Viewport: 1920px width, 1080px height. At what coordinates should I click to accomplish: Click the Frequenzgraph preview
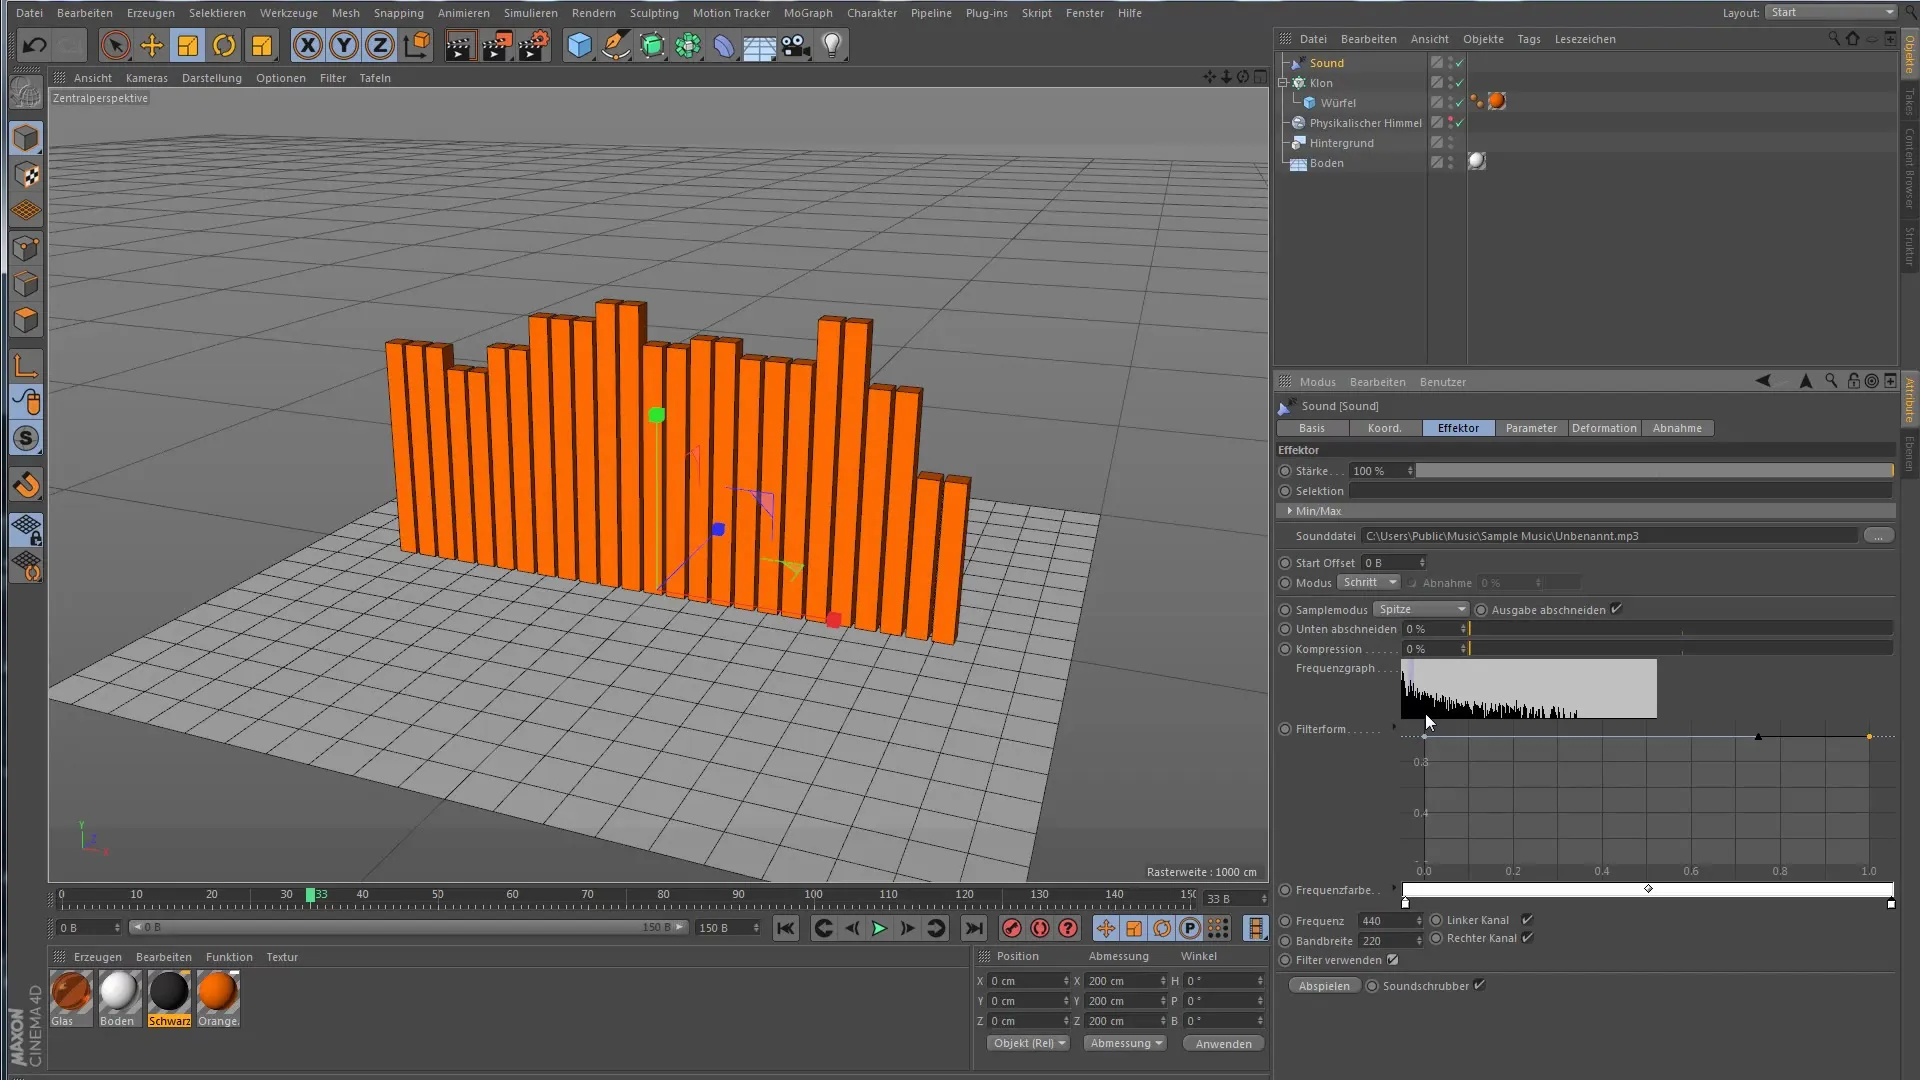[1529, 688]
